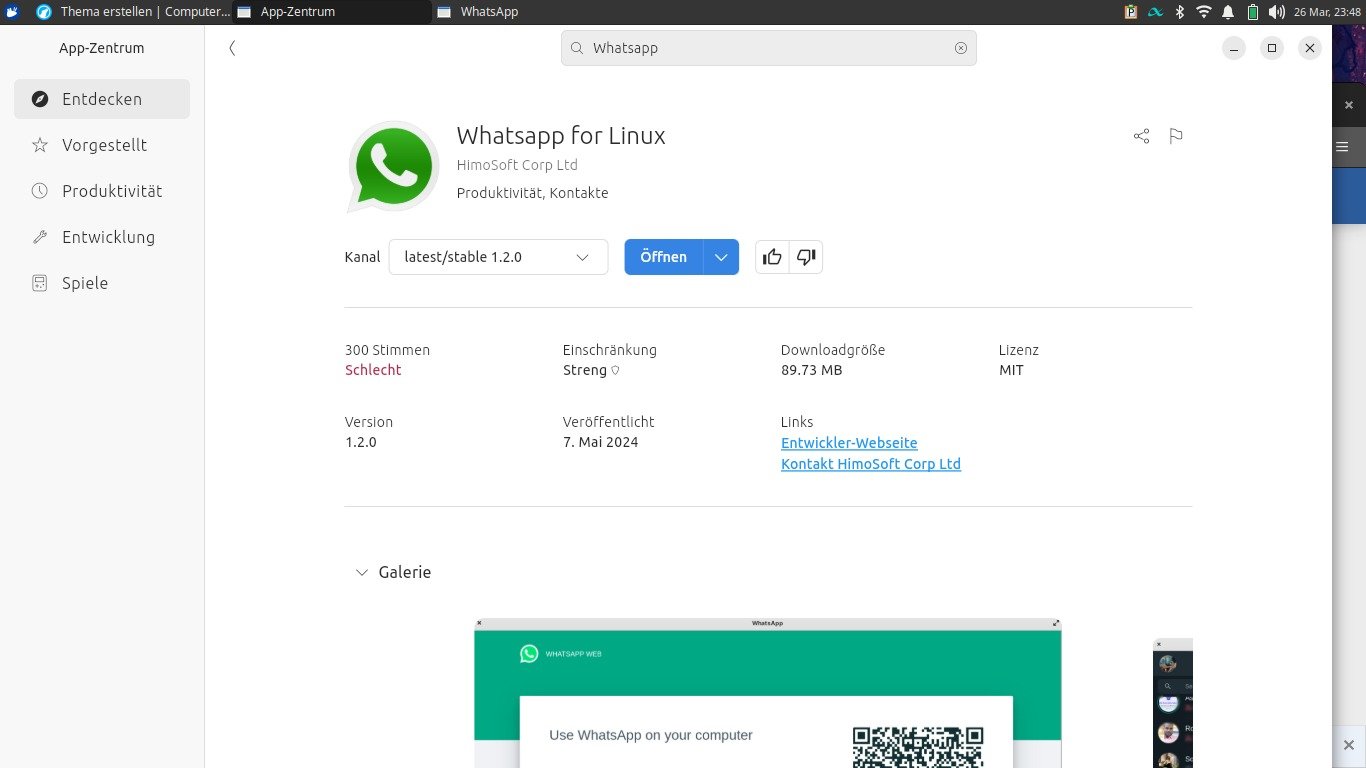Minimize the App-Zentrum window
This screenshot has width=1366, height=768.
pos(1234,48)
